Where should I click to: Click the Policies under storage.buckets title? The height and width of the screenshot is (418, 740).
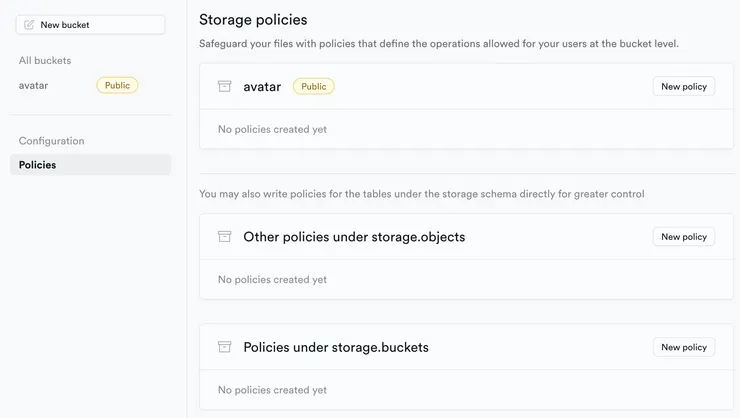(x=336, y=347)
